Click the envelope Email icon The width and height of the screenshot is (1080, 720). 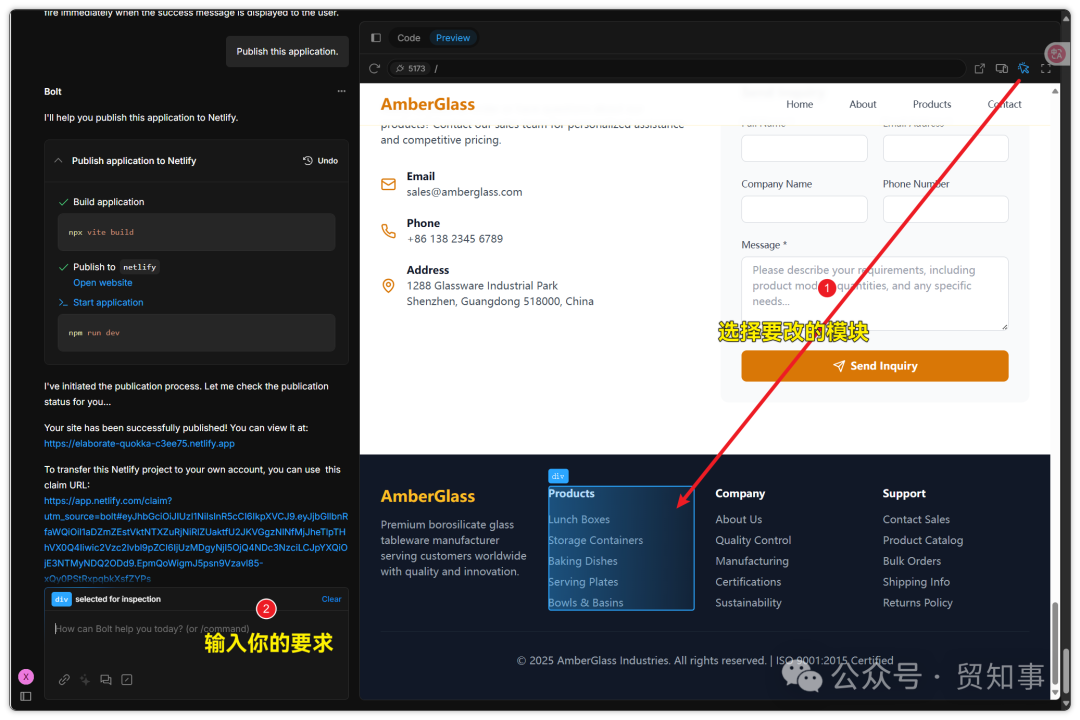[388, 184]
